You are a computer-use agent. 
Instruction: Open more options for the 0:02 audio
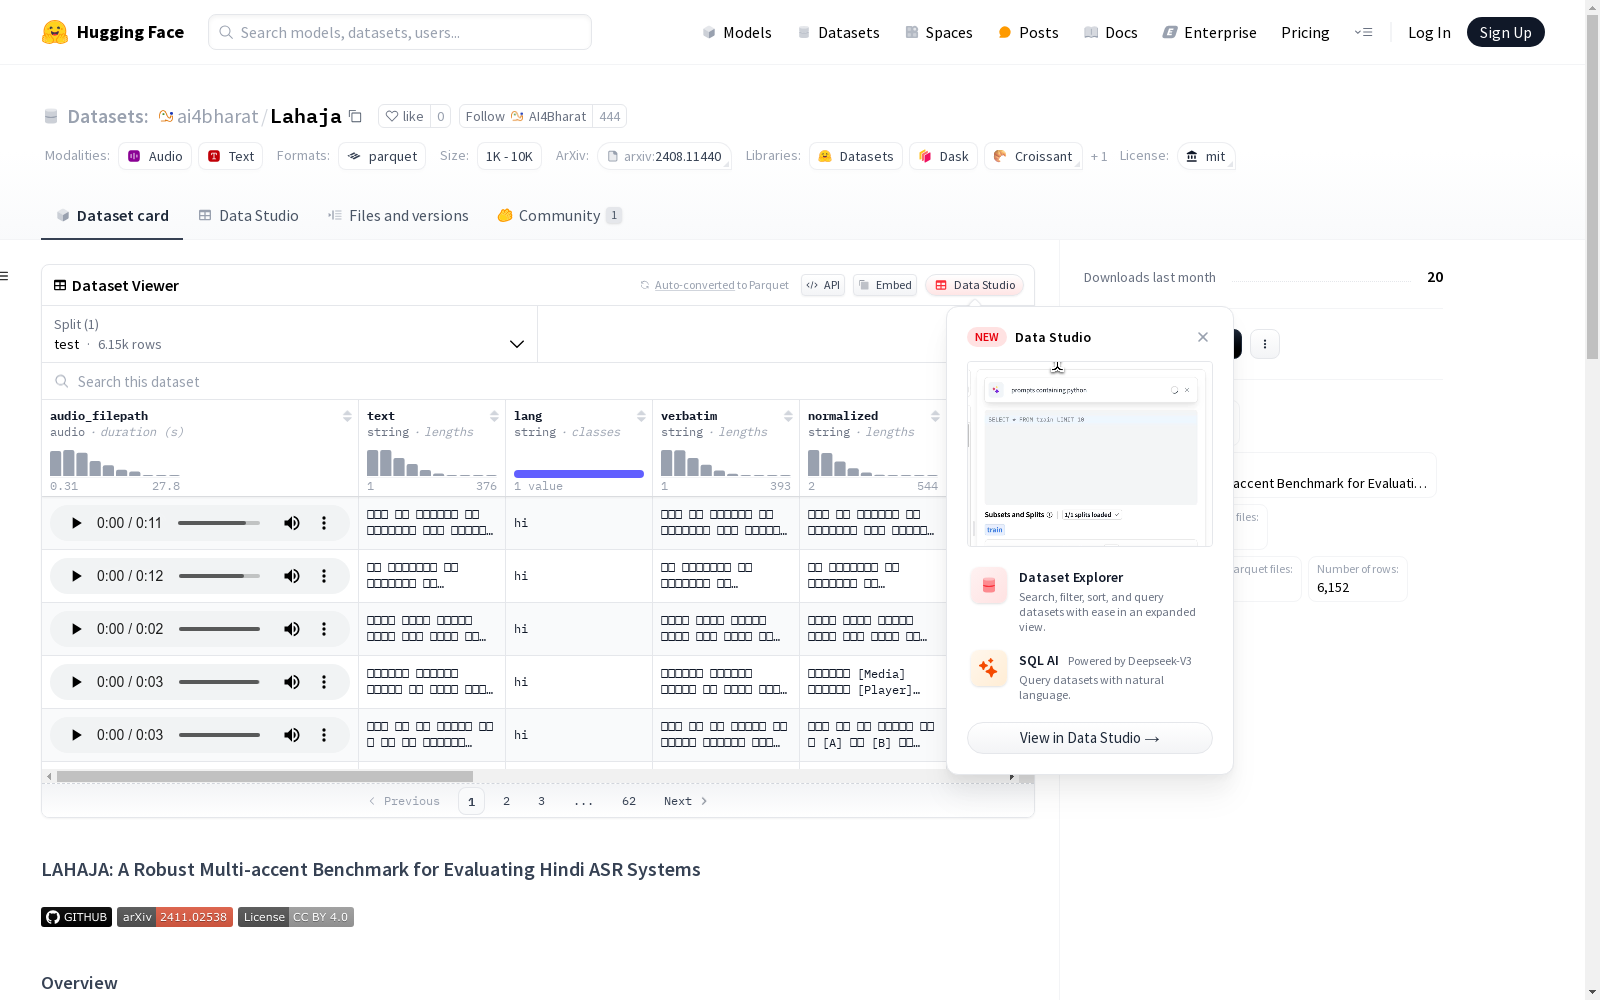click(x=324, y=629)
